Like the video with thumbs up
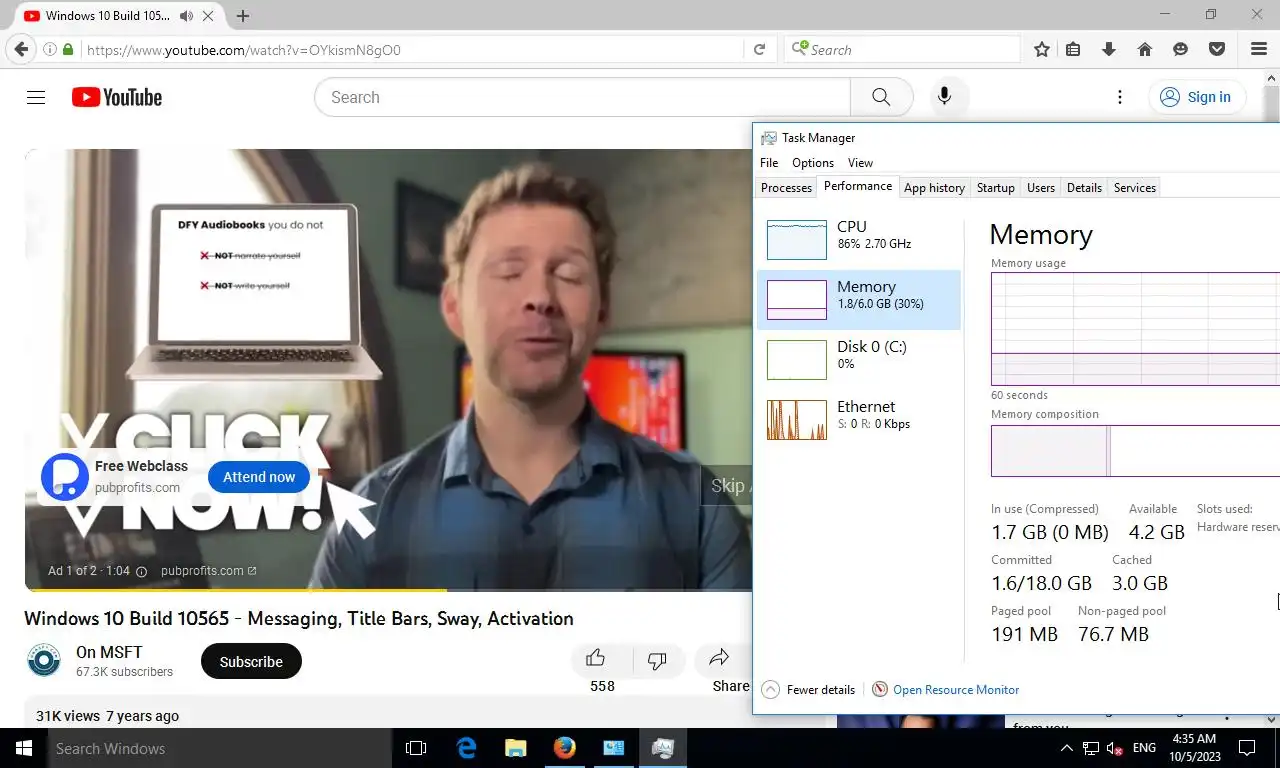Image resolution: width=1280 pixels, height=768 pixels. point(596,658)
